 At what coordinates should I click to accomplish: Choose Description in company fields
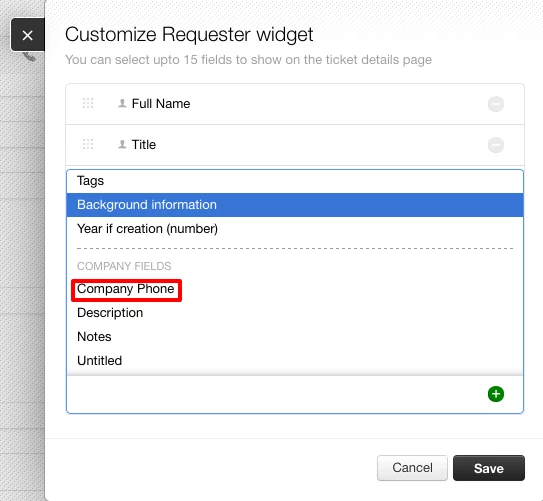tap(295, 313)
